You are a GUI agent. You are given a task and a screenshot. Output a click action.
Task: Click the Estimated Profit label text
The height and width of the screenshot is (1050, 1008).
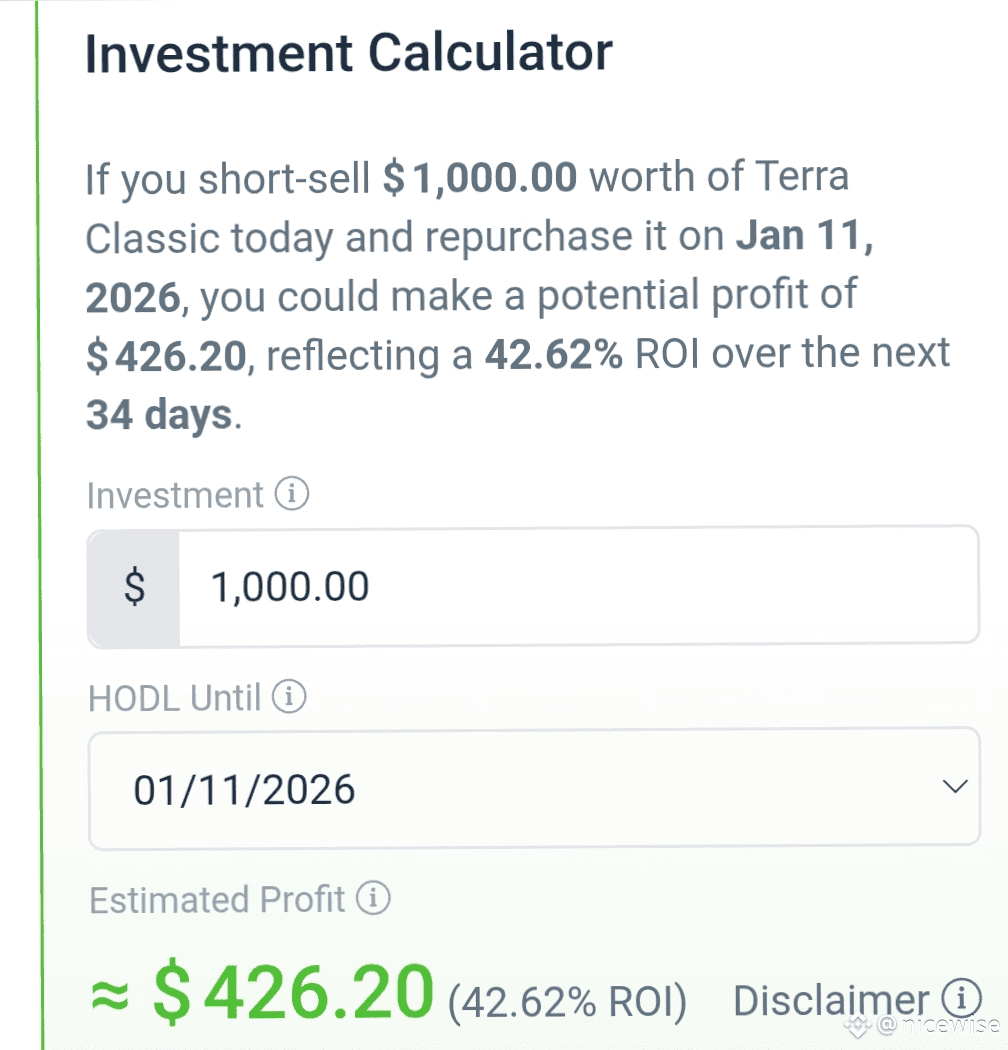coord(217,899)
